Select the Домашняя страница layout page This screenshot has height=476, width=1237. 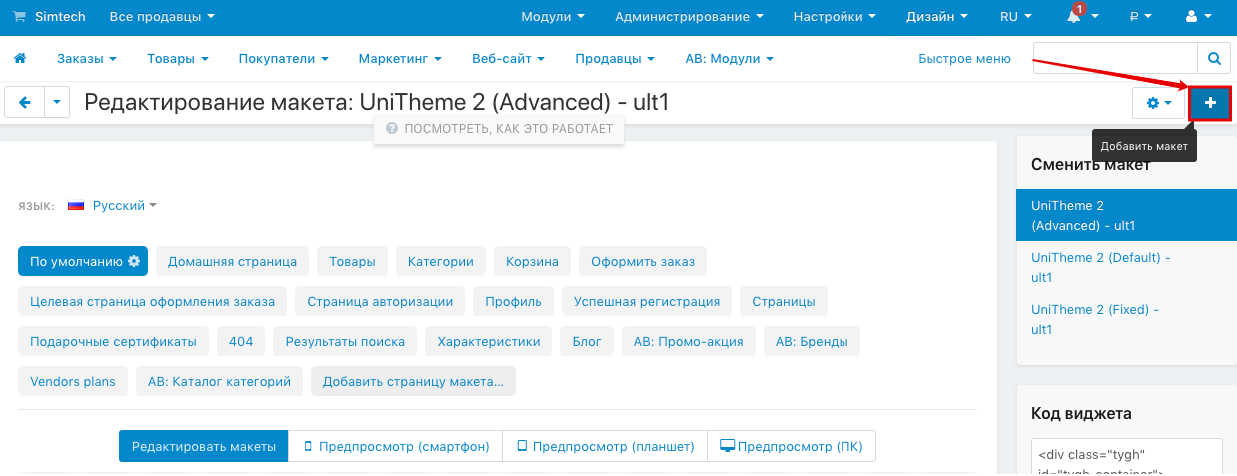point(232,262)
